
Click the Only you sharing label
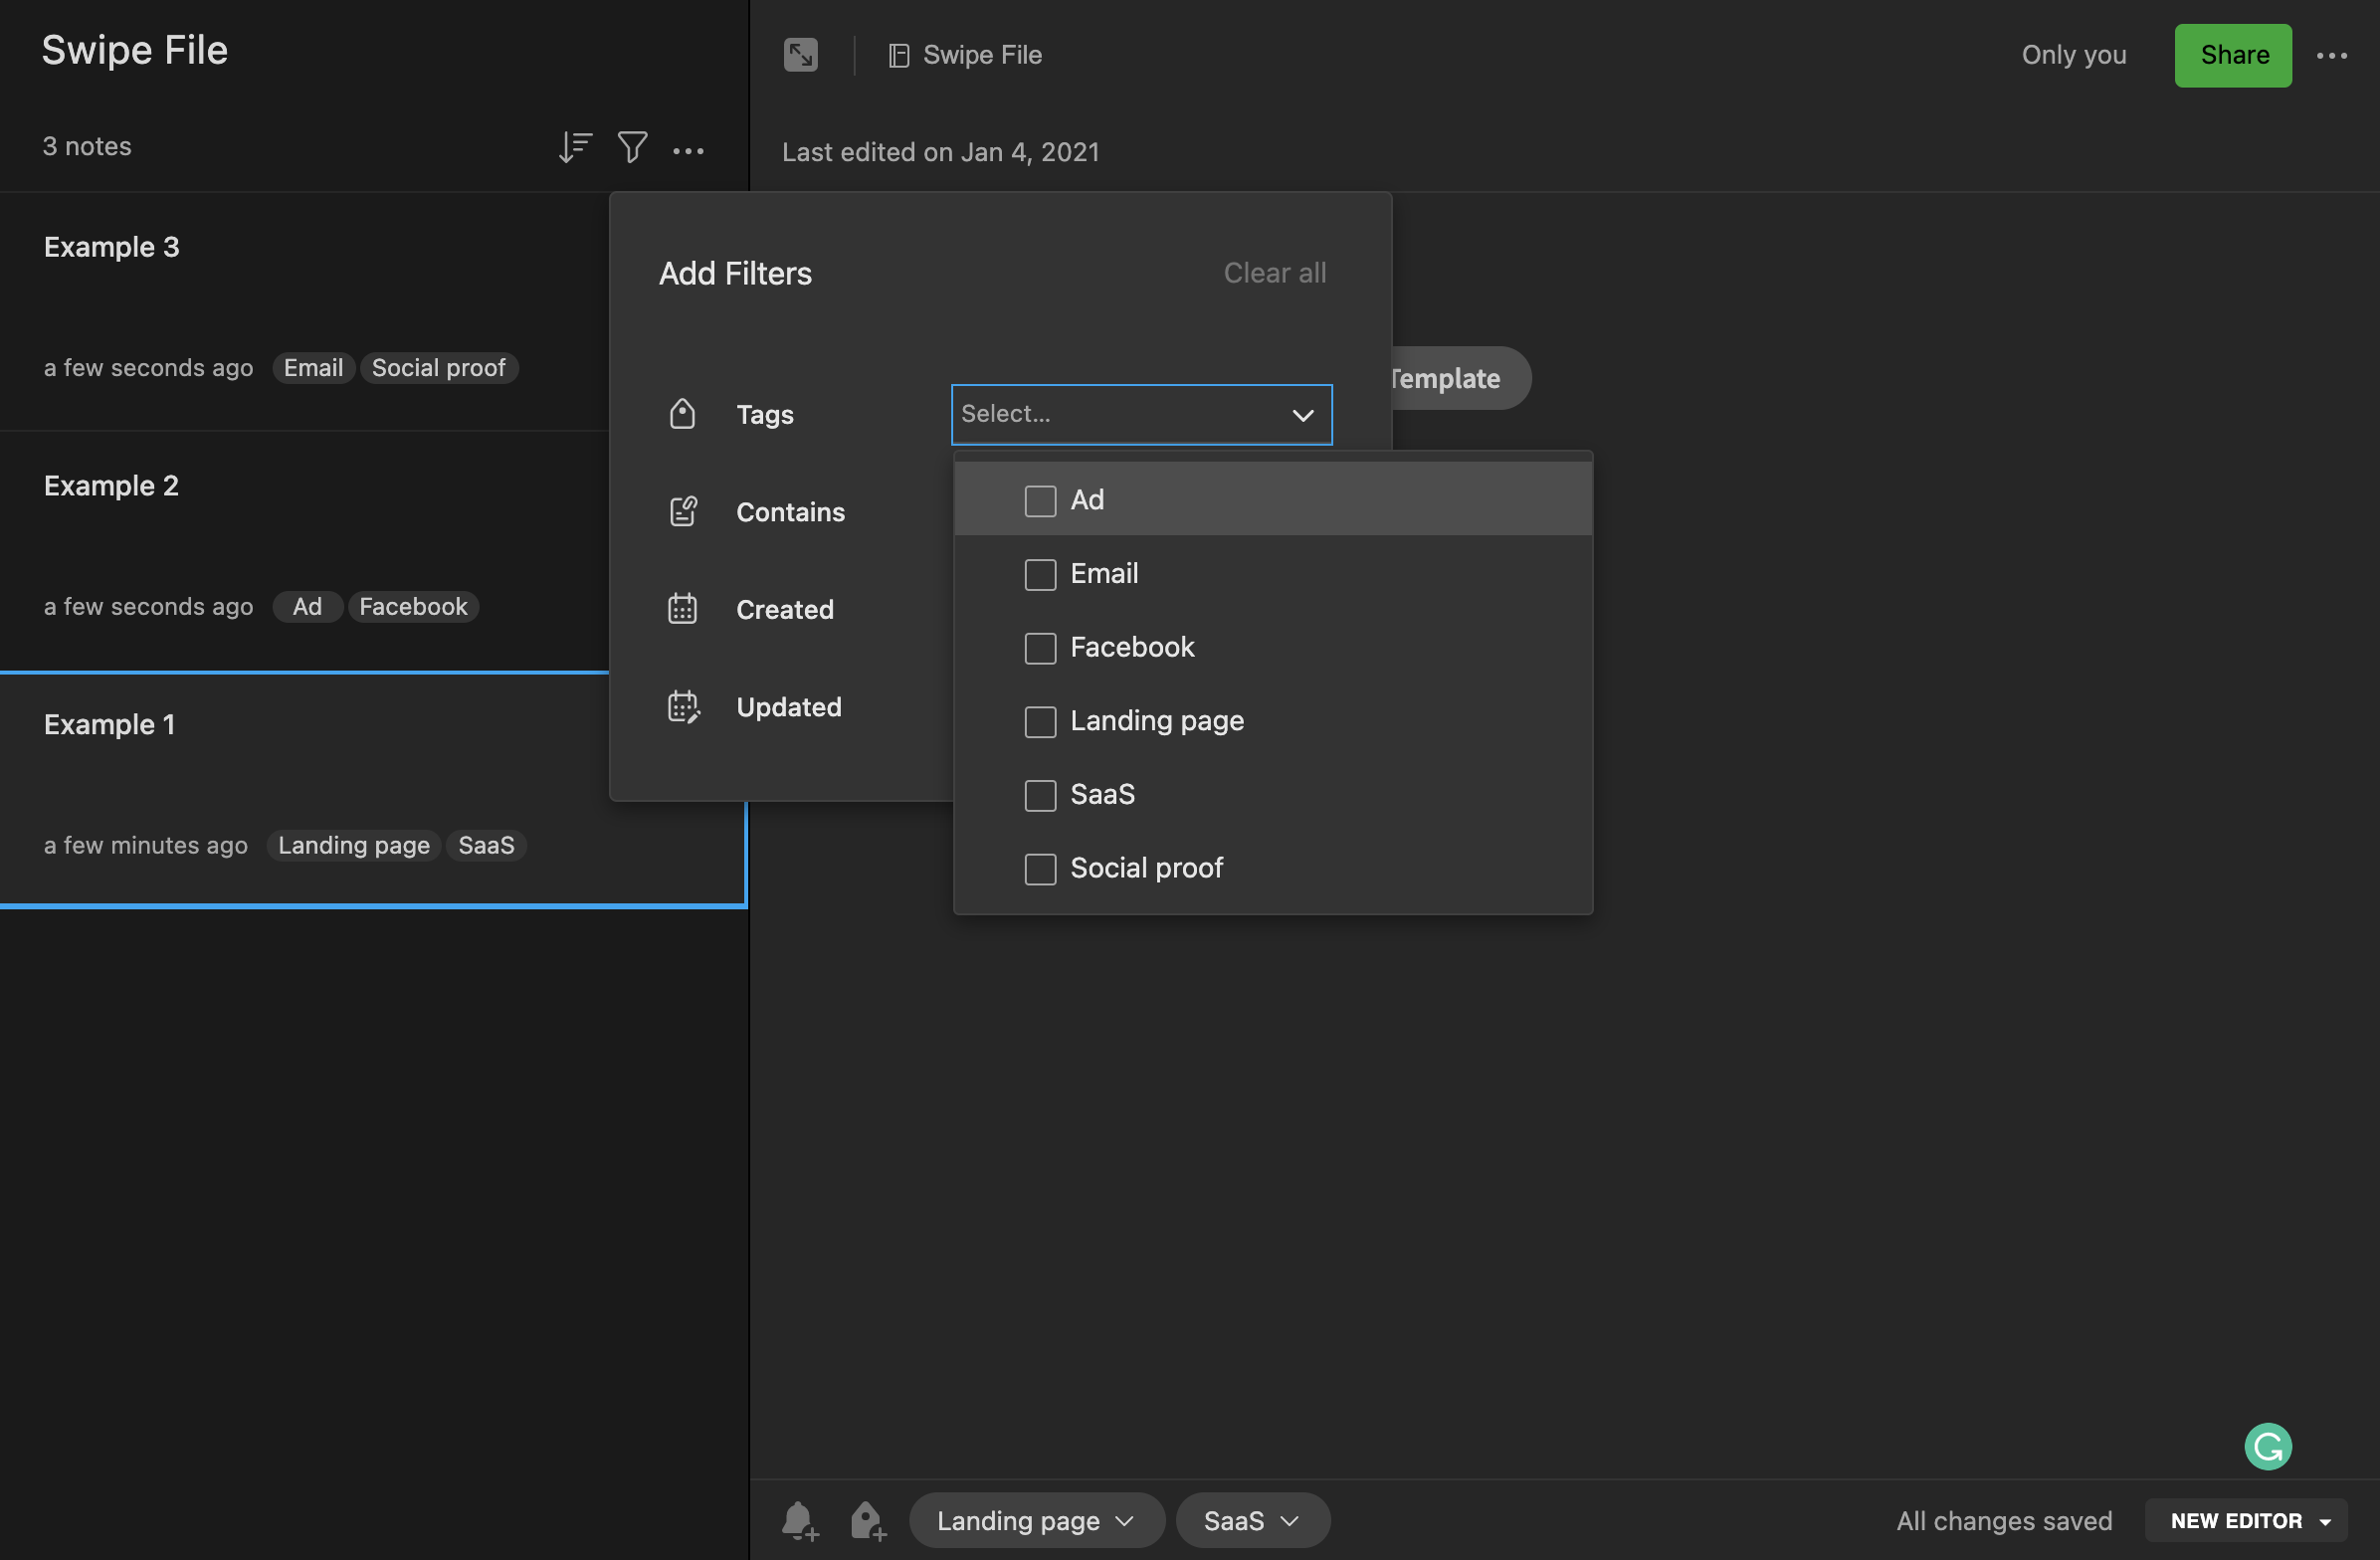pos(2074,55)
